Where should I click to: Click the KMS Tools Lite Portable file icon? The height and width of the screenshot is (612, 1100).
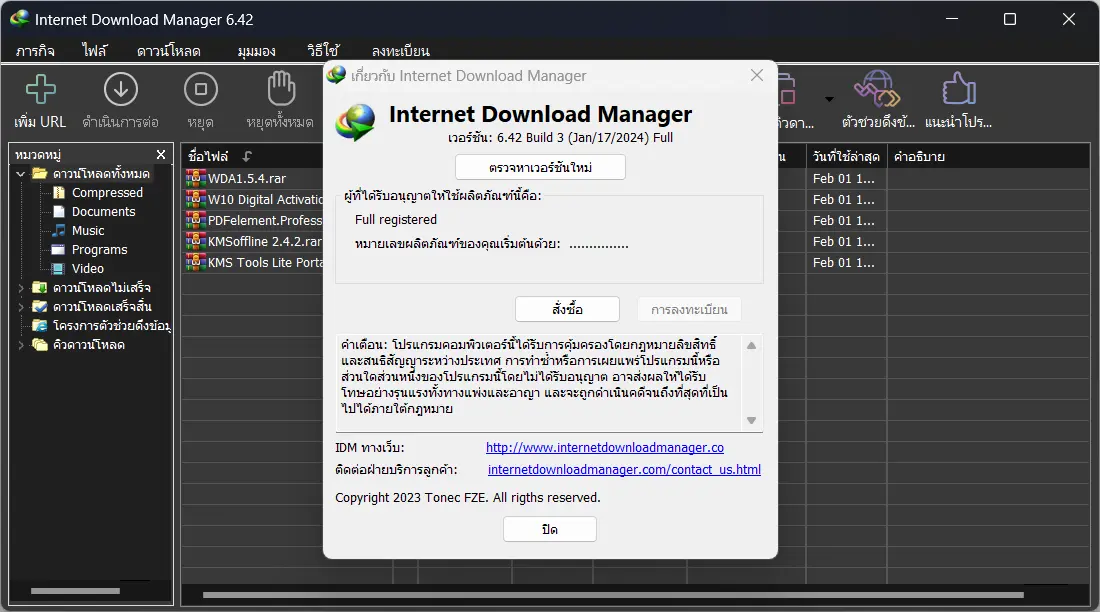coord(196,262)
